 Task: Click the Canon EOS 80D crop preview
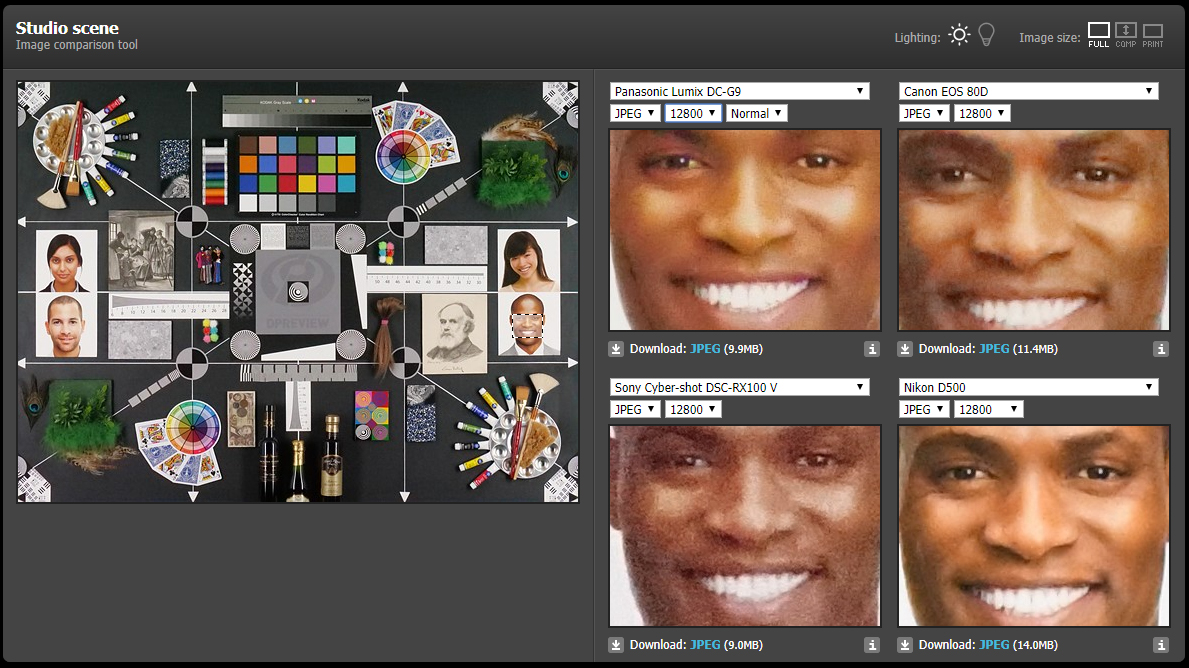coord(1034,230)
